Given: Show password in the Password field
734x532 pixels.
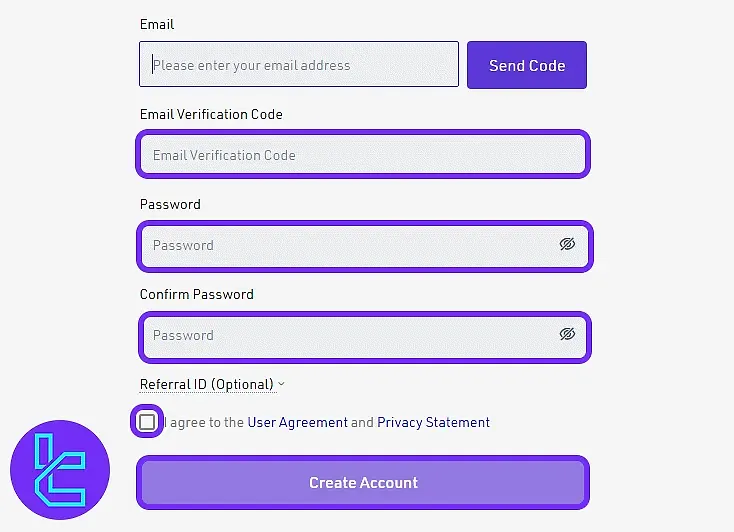Looking at the screenshot, I should click(x=567, y=244).
